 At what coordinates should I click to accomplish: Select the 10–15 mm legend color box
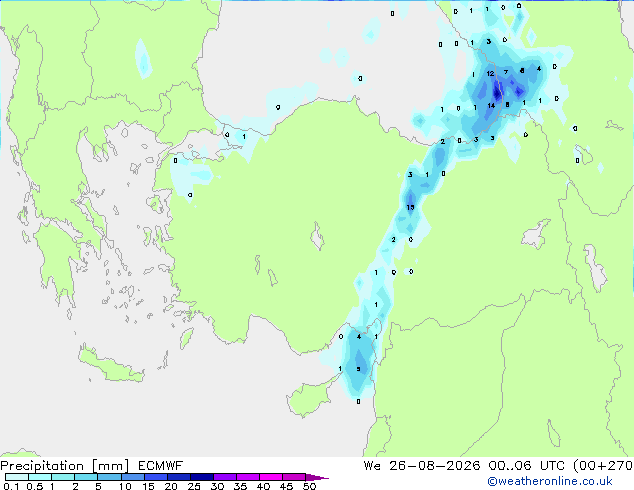pos(132,477)
